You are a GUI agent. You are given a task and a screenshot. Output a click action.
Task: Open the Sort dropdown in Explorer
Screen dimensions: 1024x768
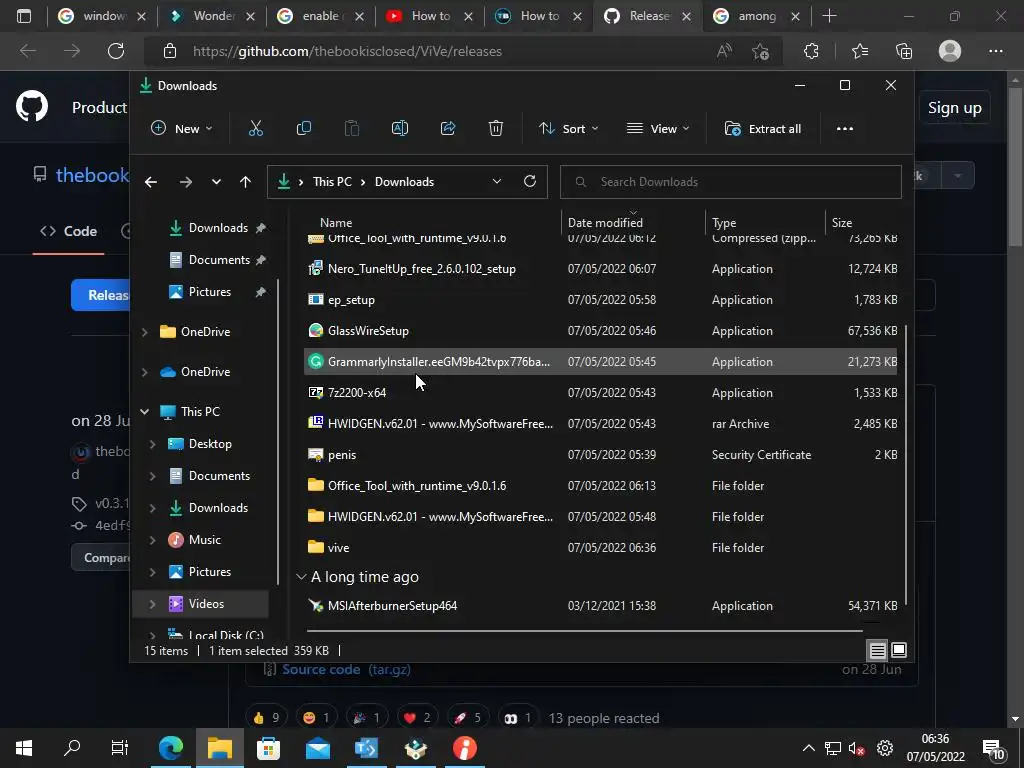coord(568,129)
